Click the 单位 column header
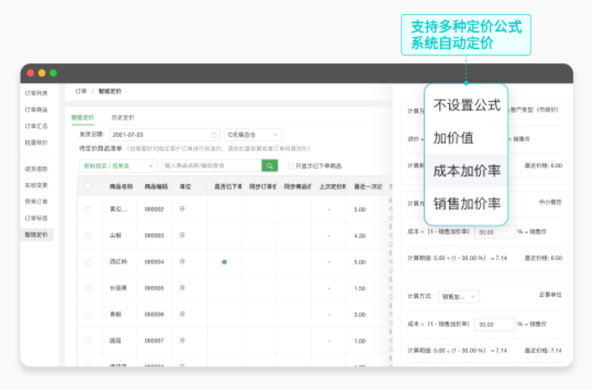 tap(185, 187)
